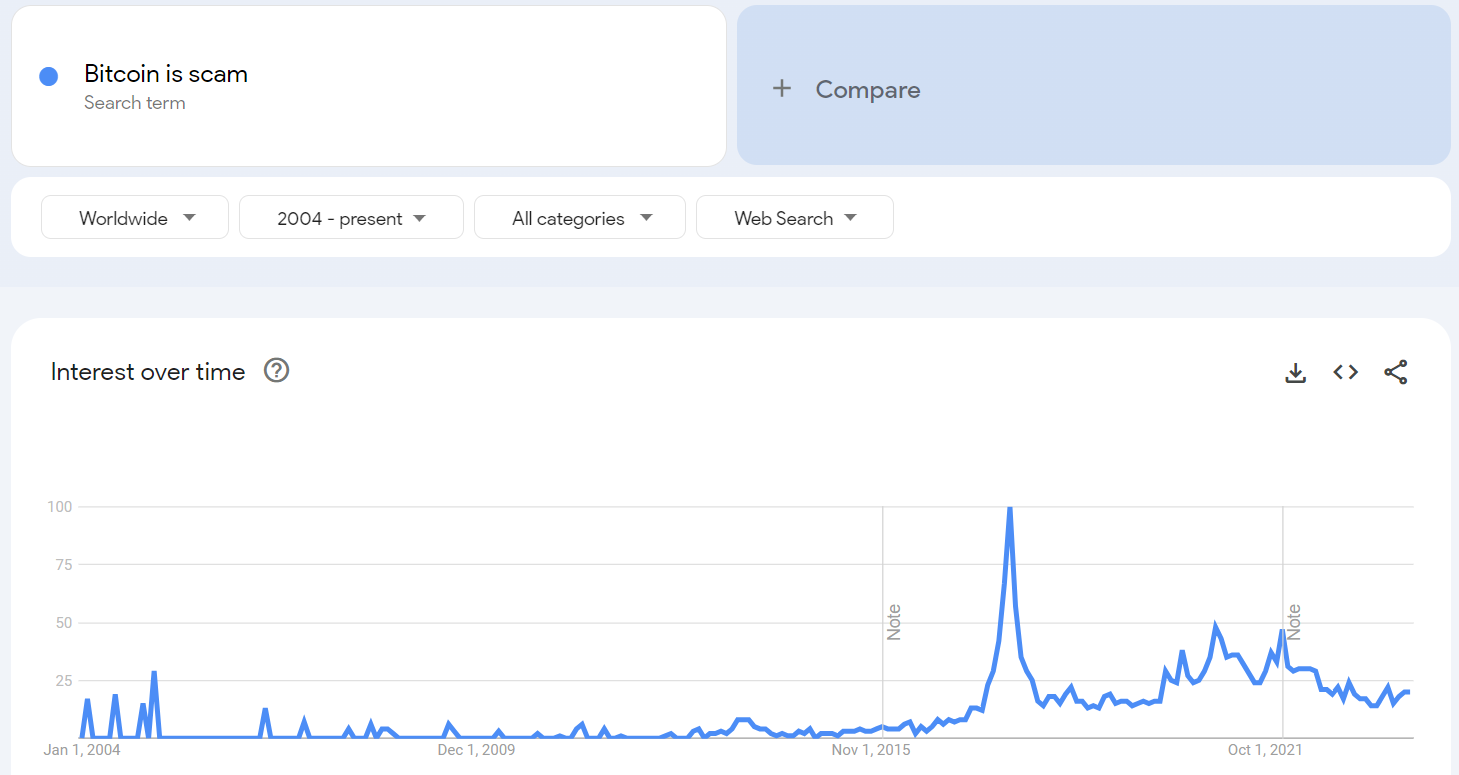Change the Web Search type dropdown
1459x775 pixels.
[794, 218]
